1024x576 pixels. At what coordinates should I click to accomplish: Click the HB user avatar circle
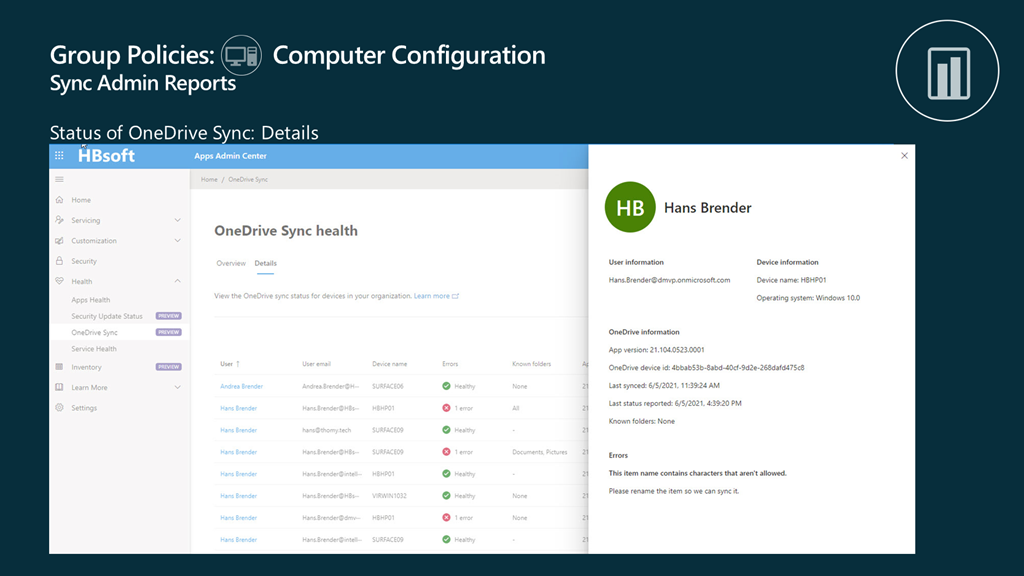coord(630,208)
